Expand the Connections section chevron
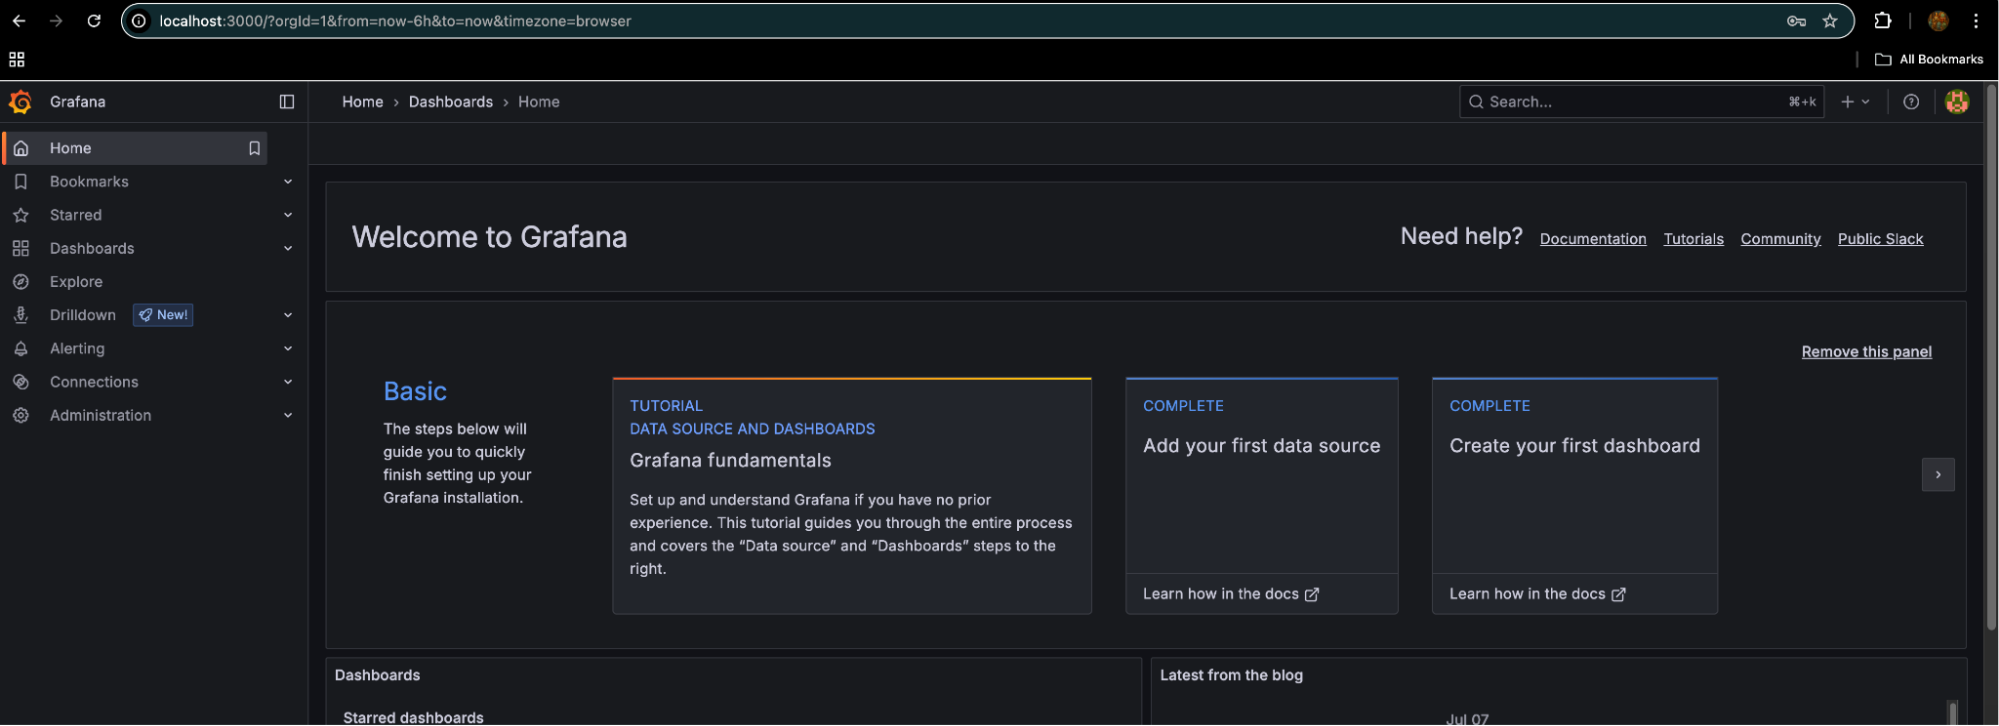1999x726 pixels. coord(288,382)
